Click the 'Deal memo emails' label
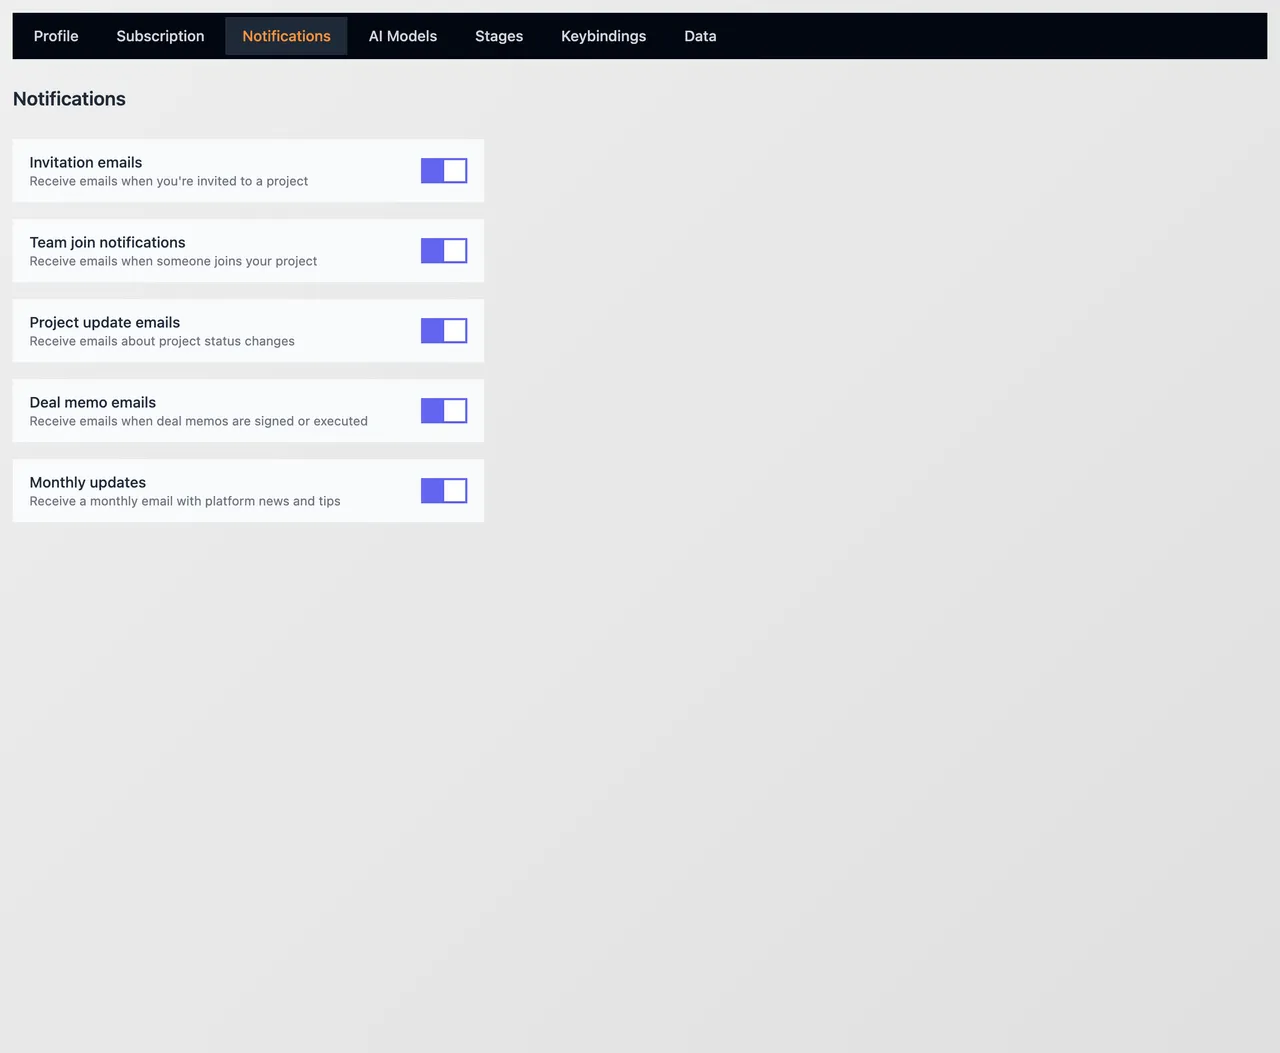The width and height of the screenshot is (1280, 1053). coord(93,402)
